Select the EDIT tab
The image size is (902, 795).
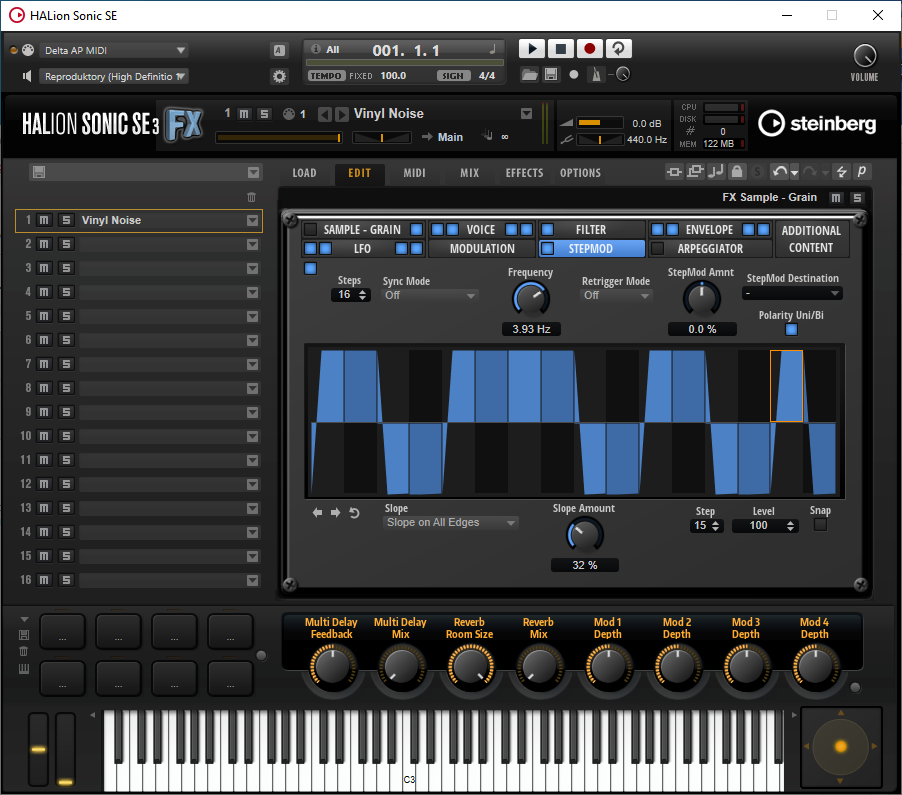click(x=360, y=173)
